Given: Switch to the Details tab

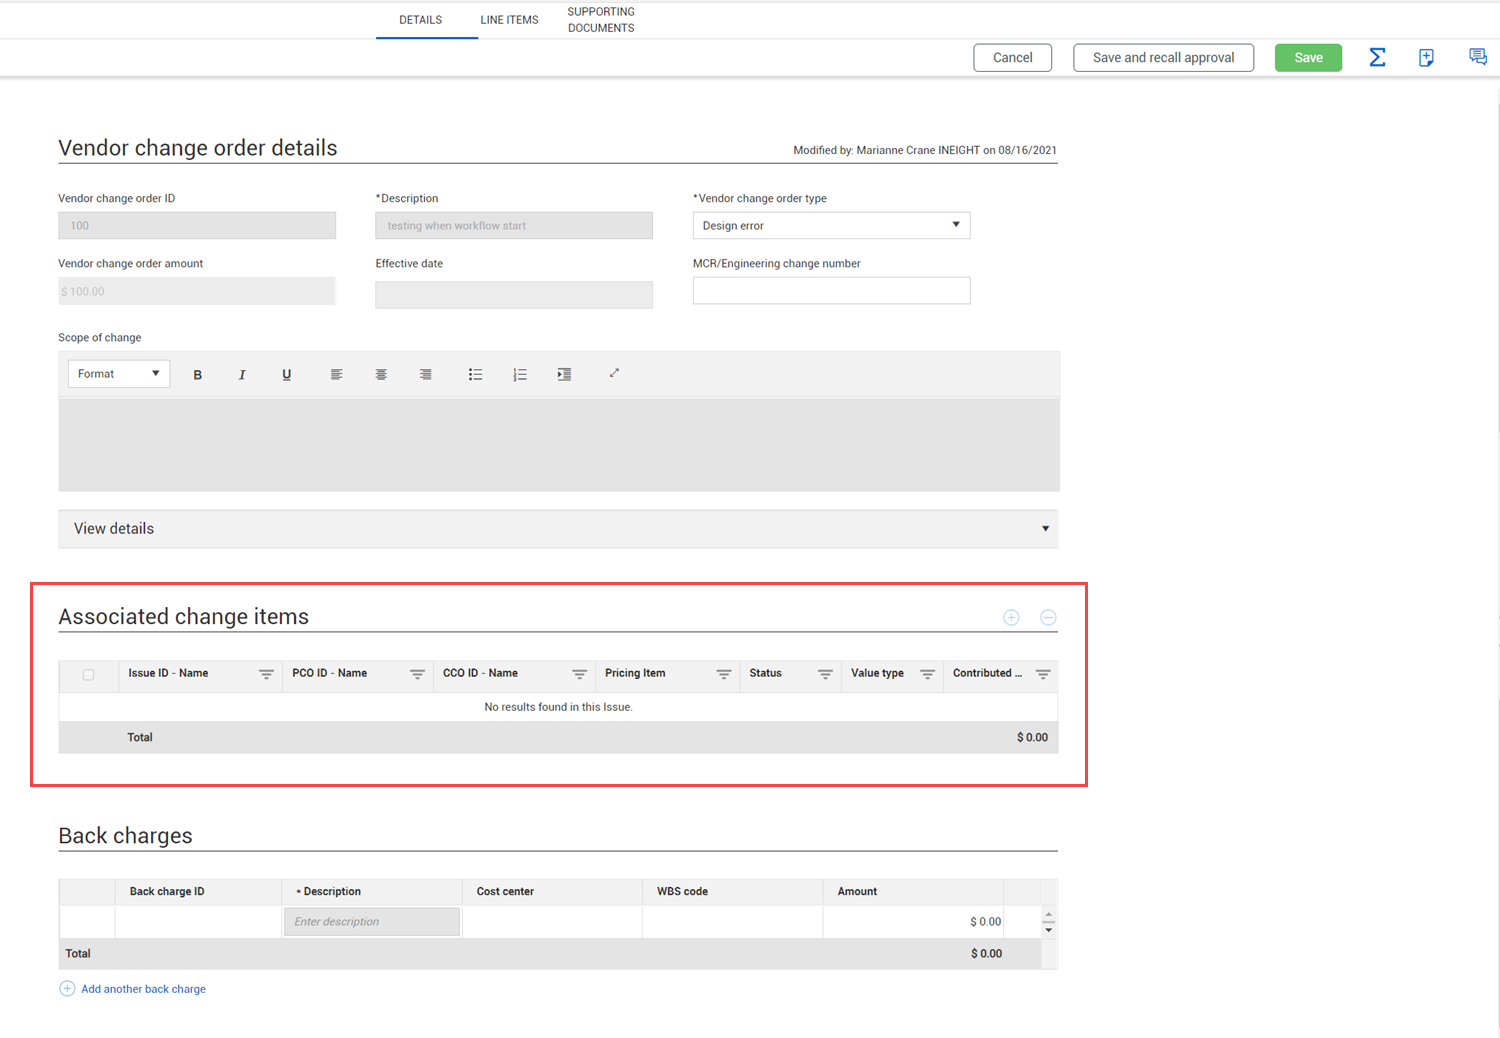Looking at the screenshot, I should (421, 20).
